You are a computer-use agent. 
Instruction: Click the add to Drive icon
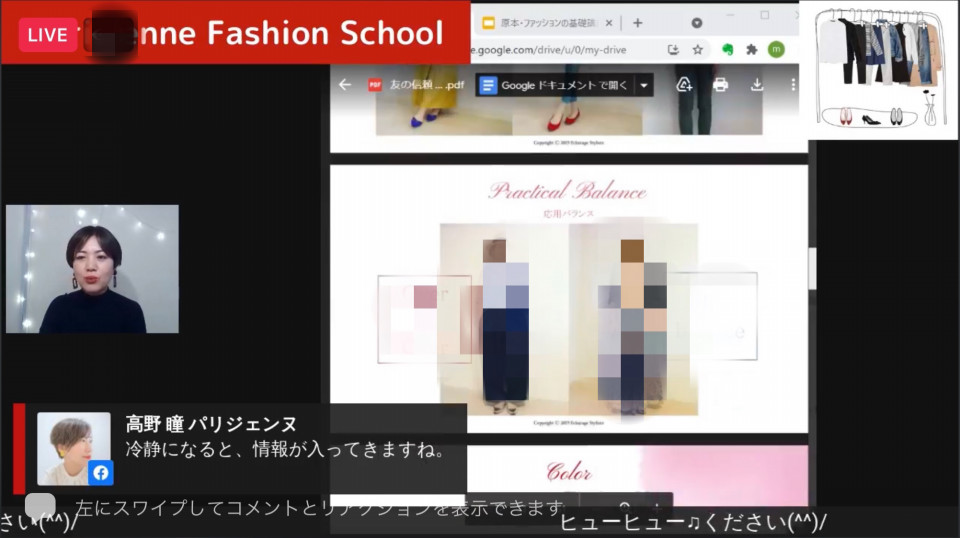point(684,84)
